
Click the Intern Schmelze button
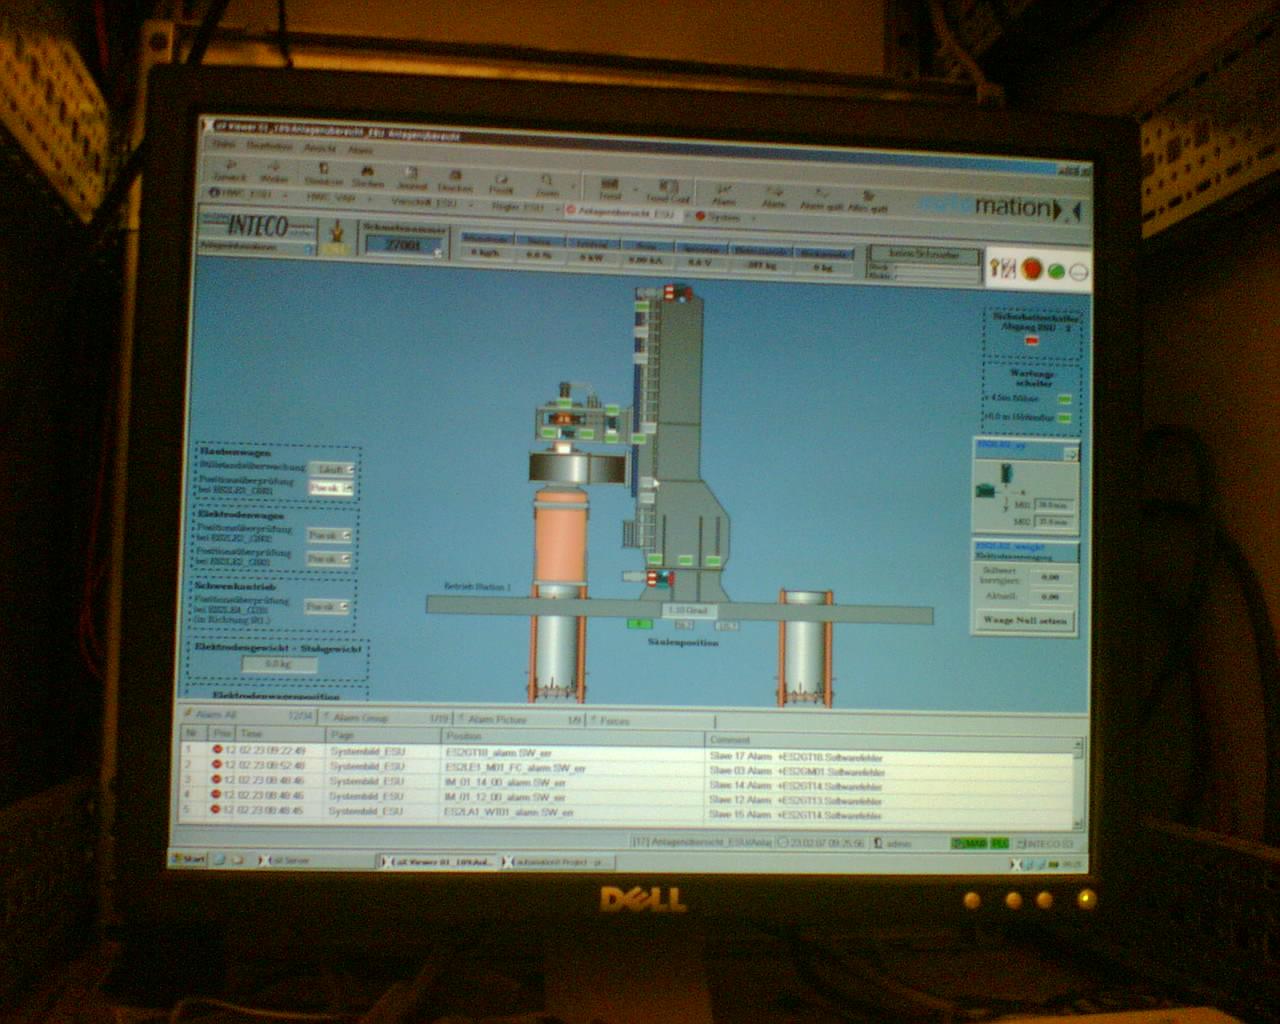pyautogui.click(x=923, y=254)
